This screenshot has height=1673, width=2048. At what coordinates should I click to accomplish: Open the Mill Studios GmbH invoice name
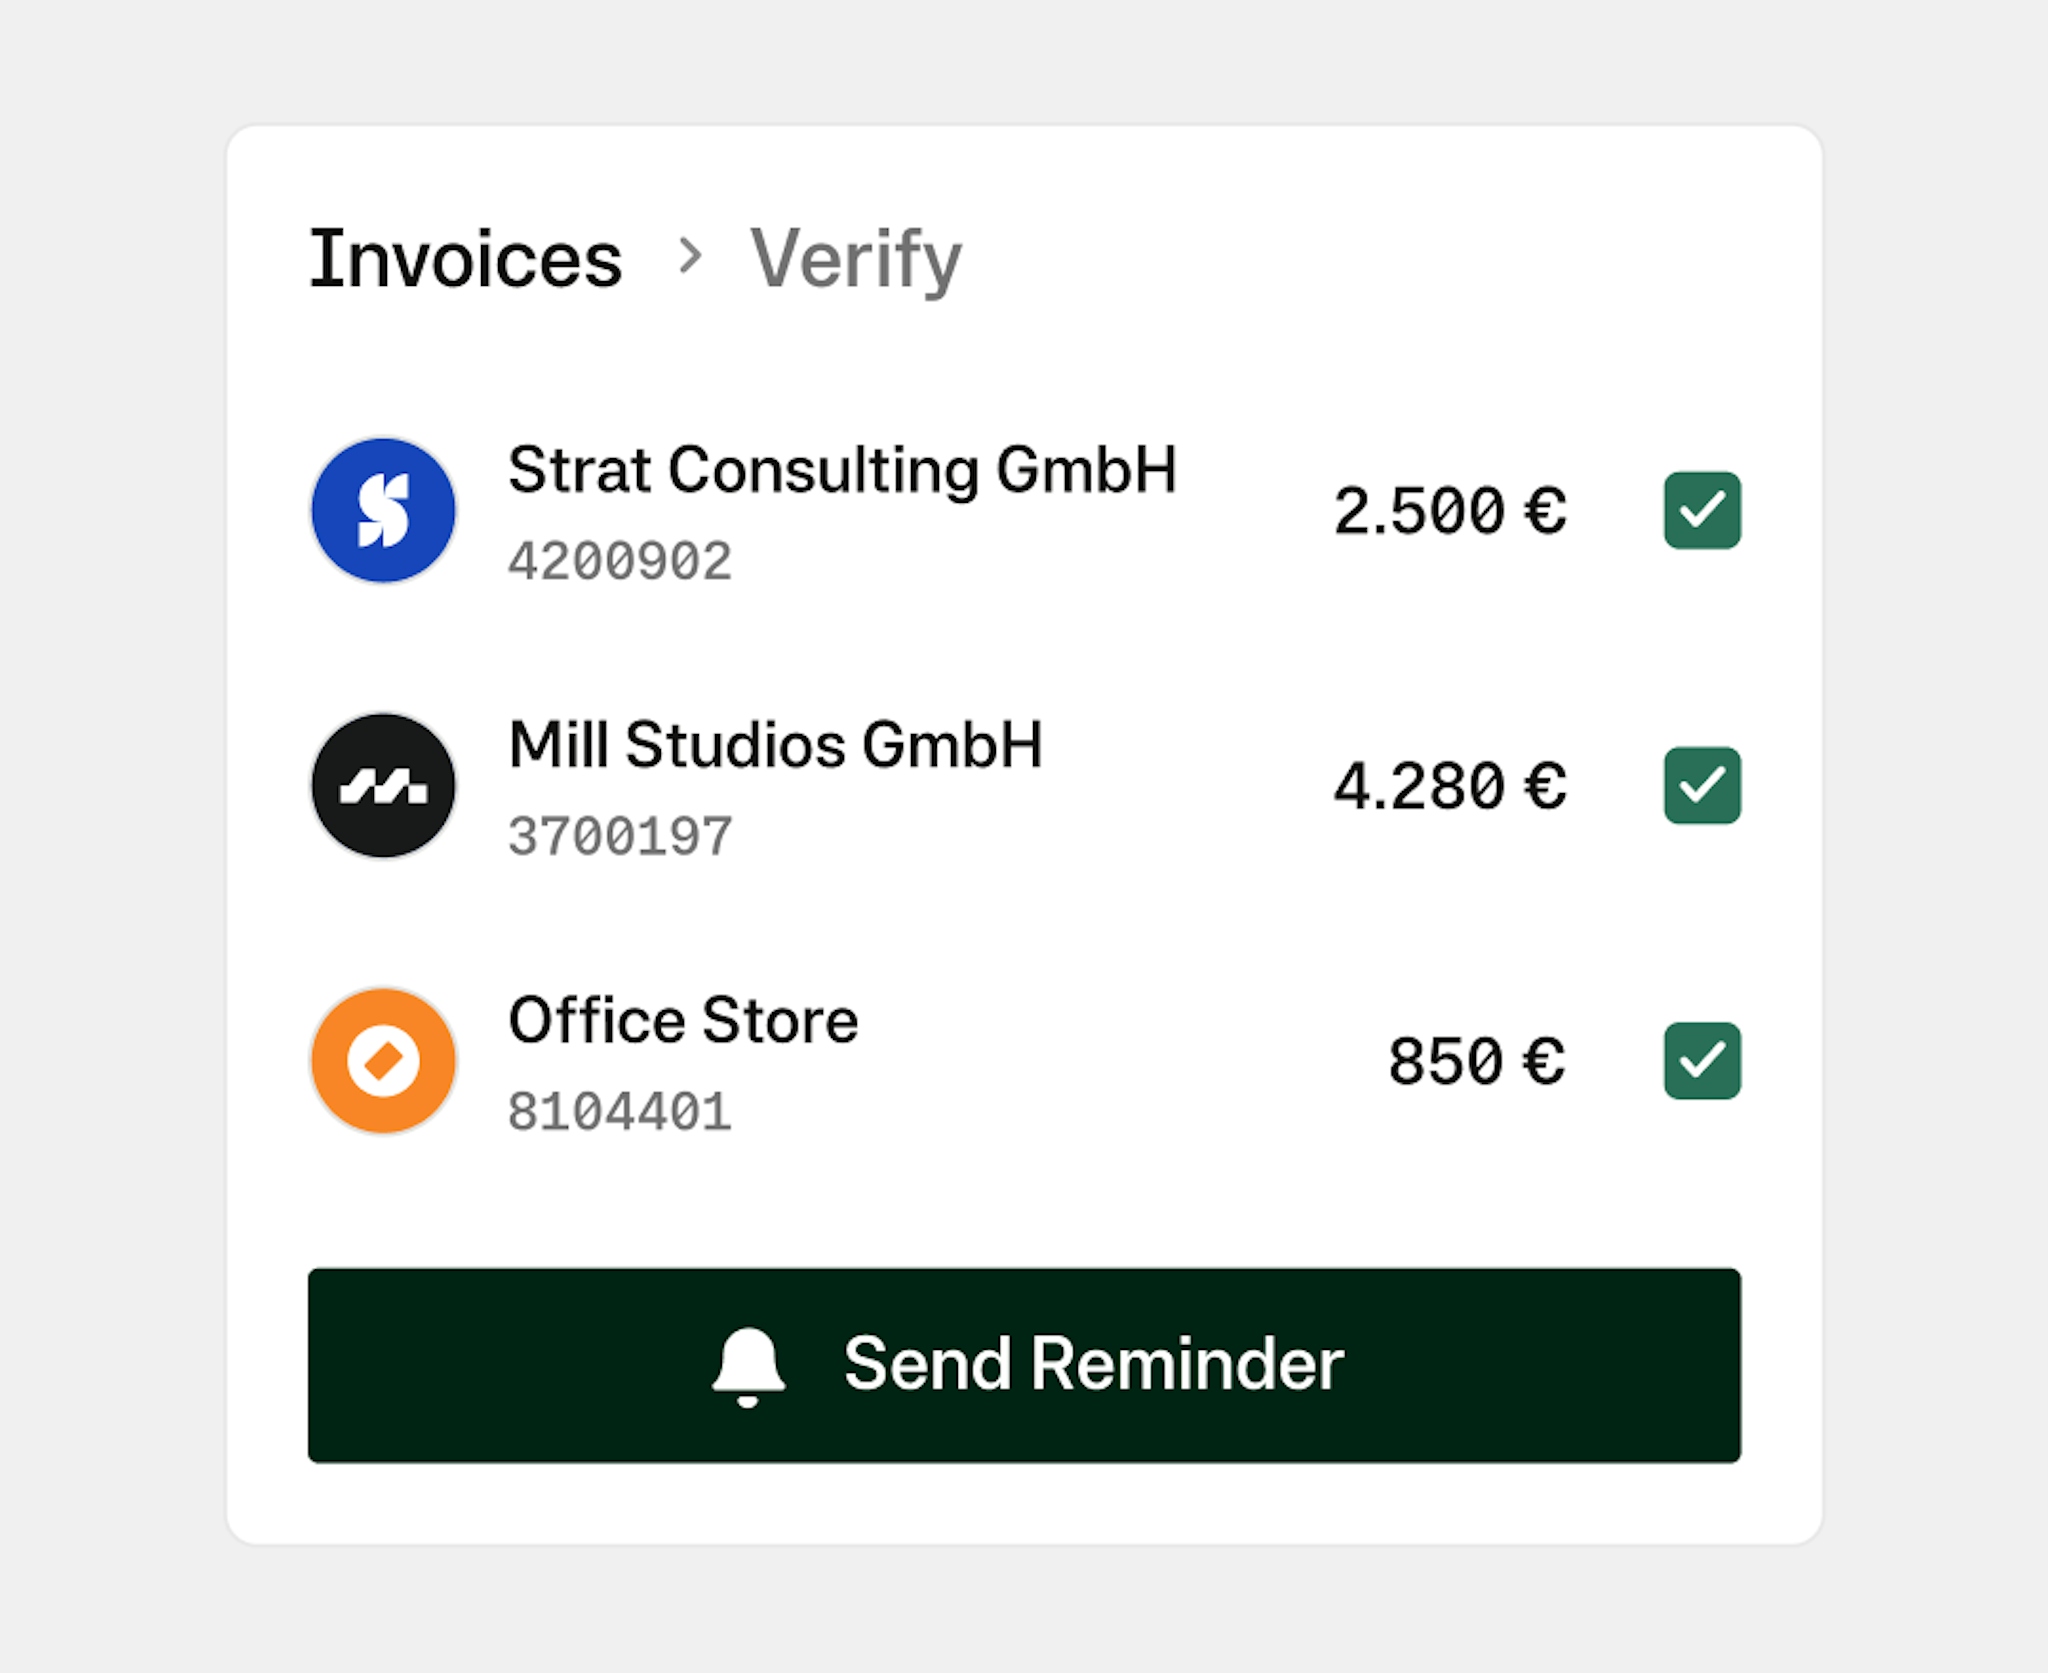(775, 745)
